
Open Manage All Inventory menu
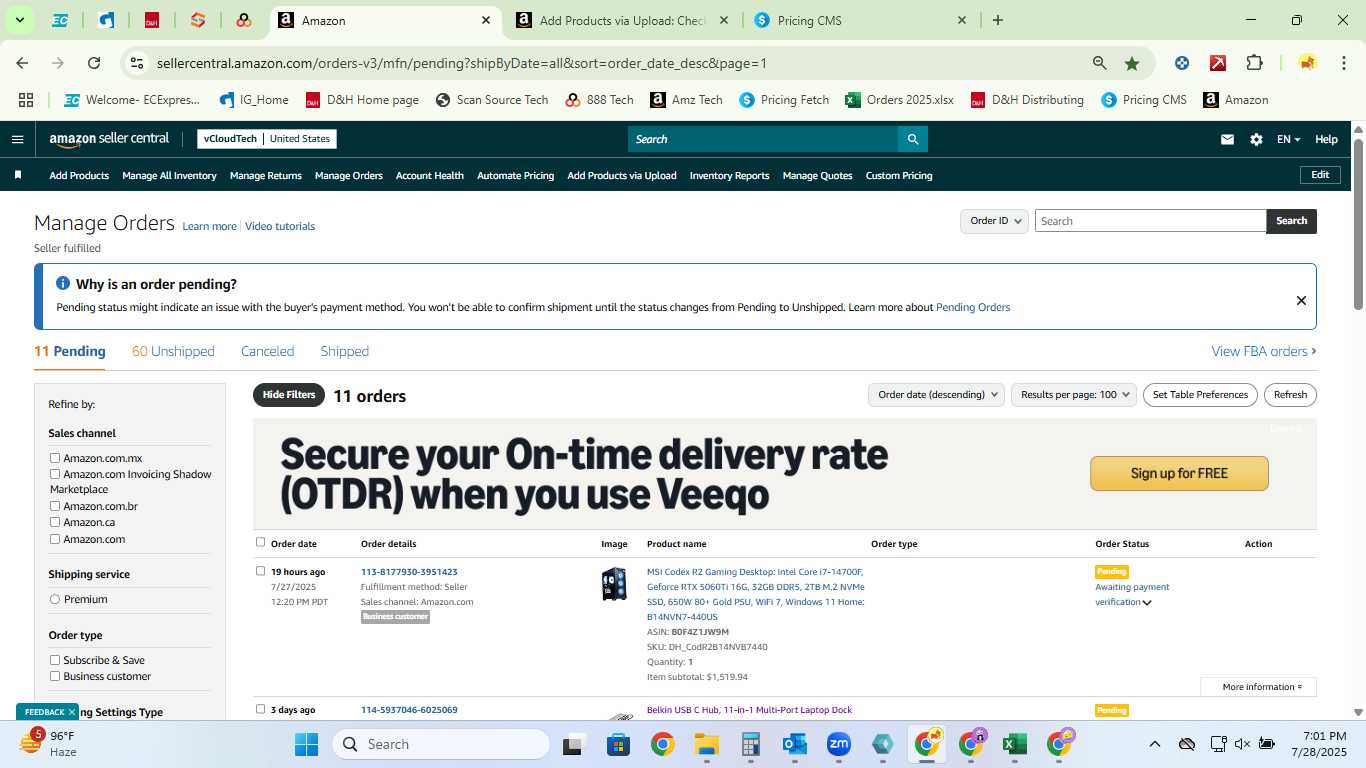point(169,175)
